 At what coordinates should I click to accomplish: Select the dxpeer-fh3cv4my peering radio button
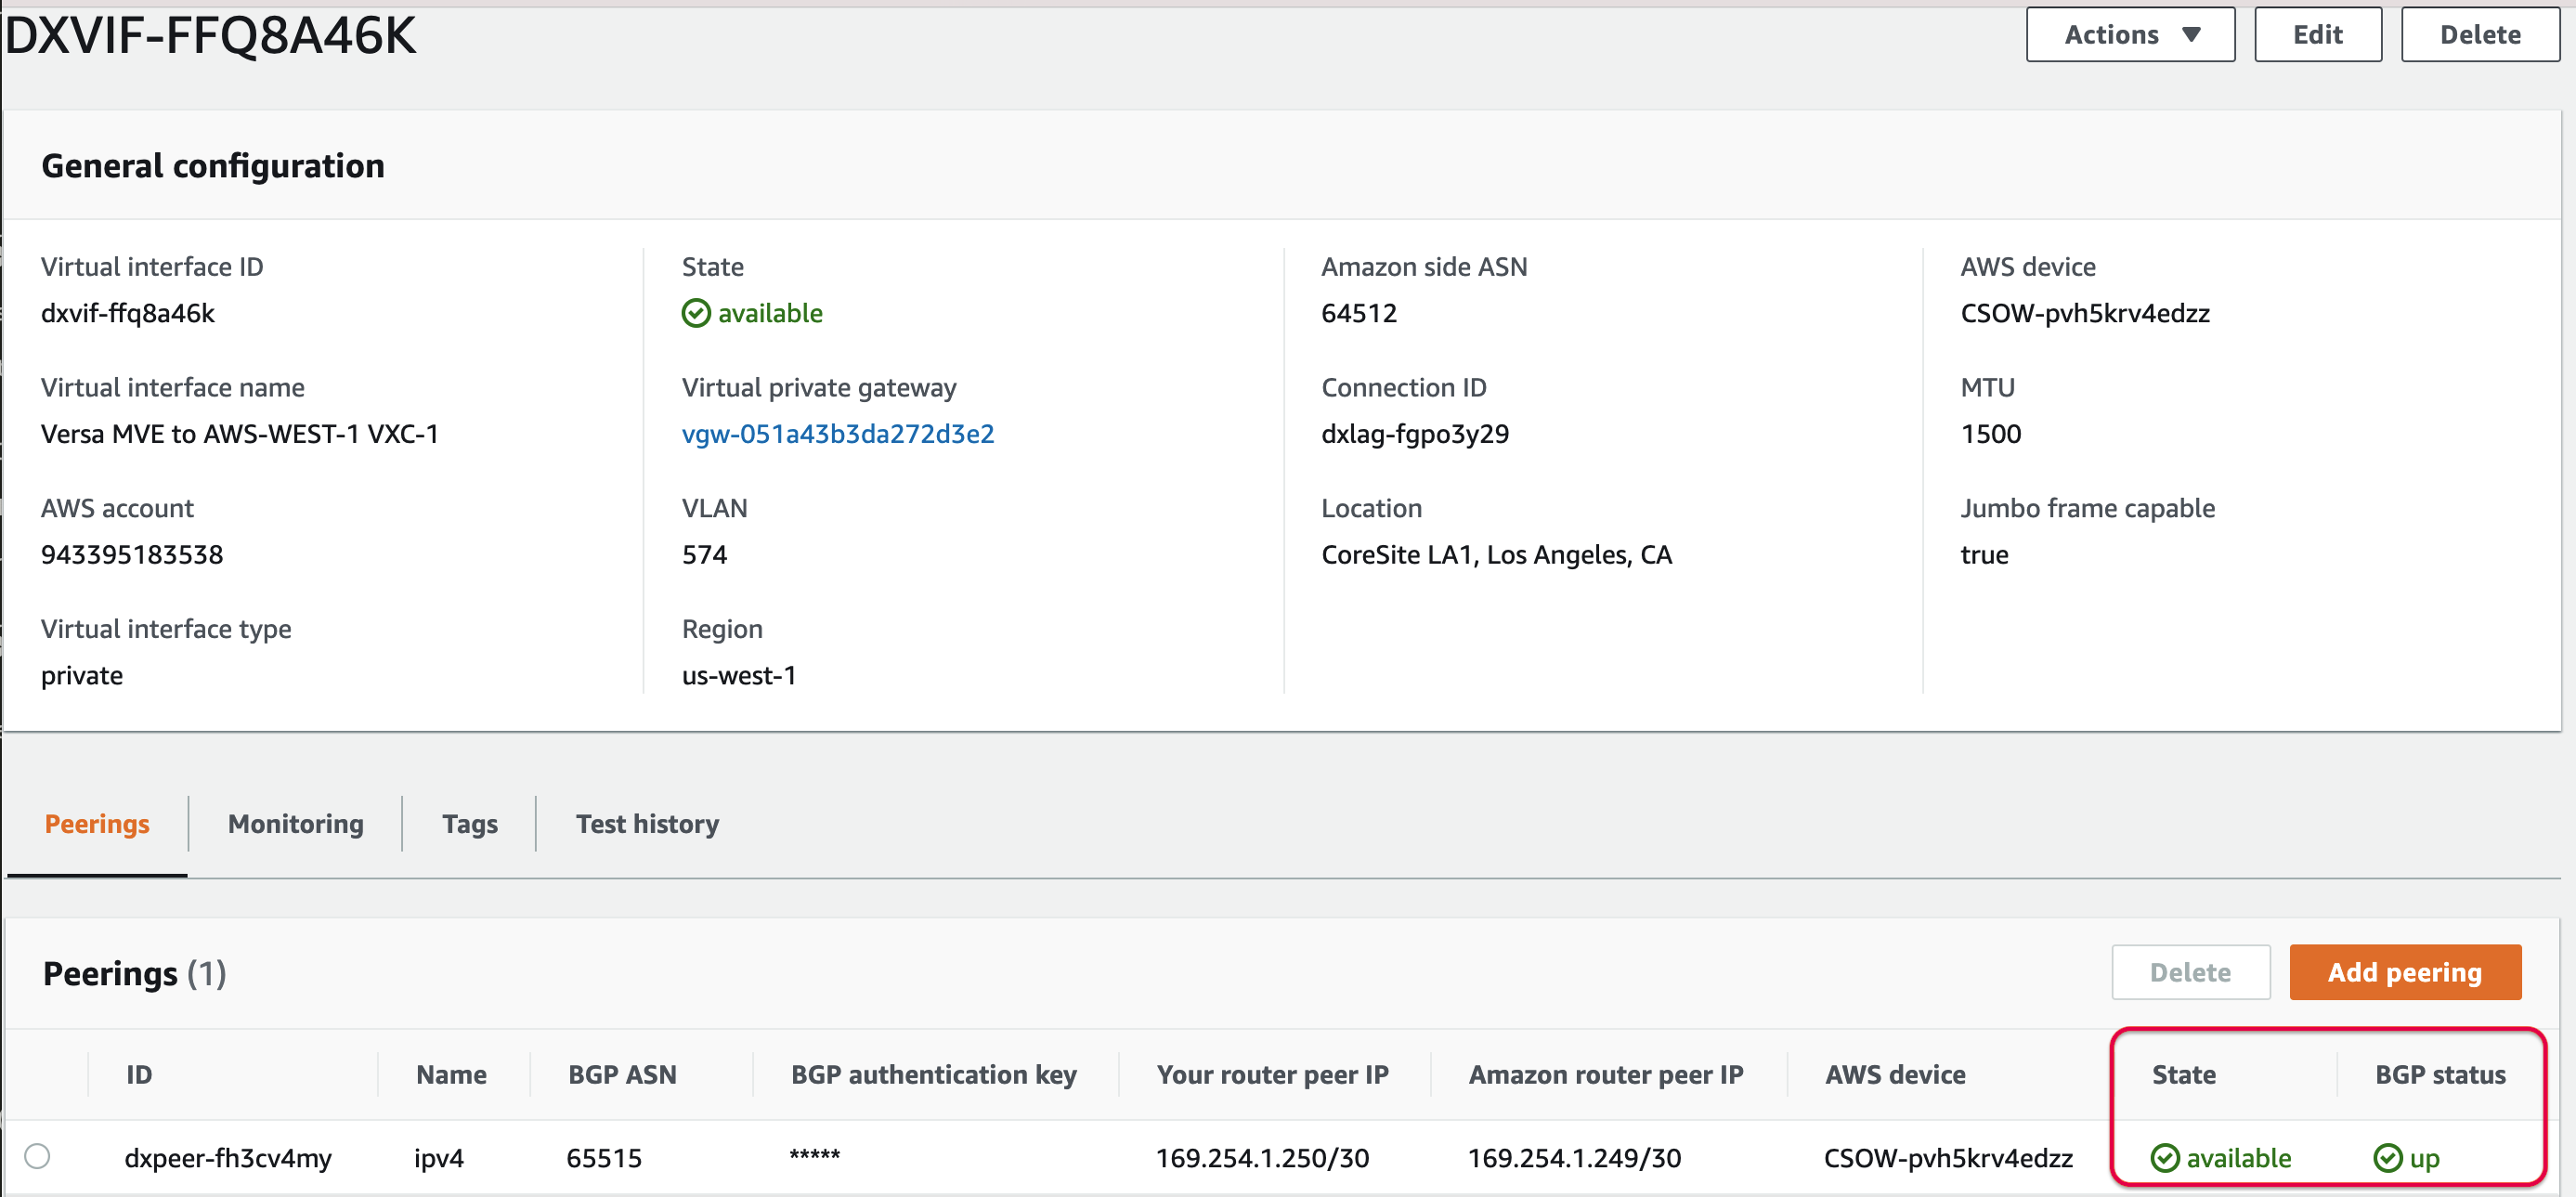click(39, 1156)
